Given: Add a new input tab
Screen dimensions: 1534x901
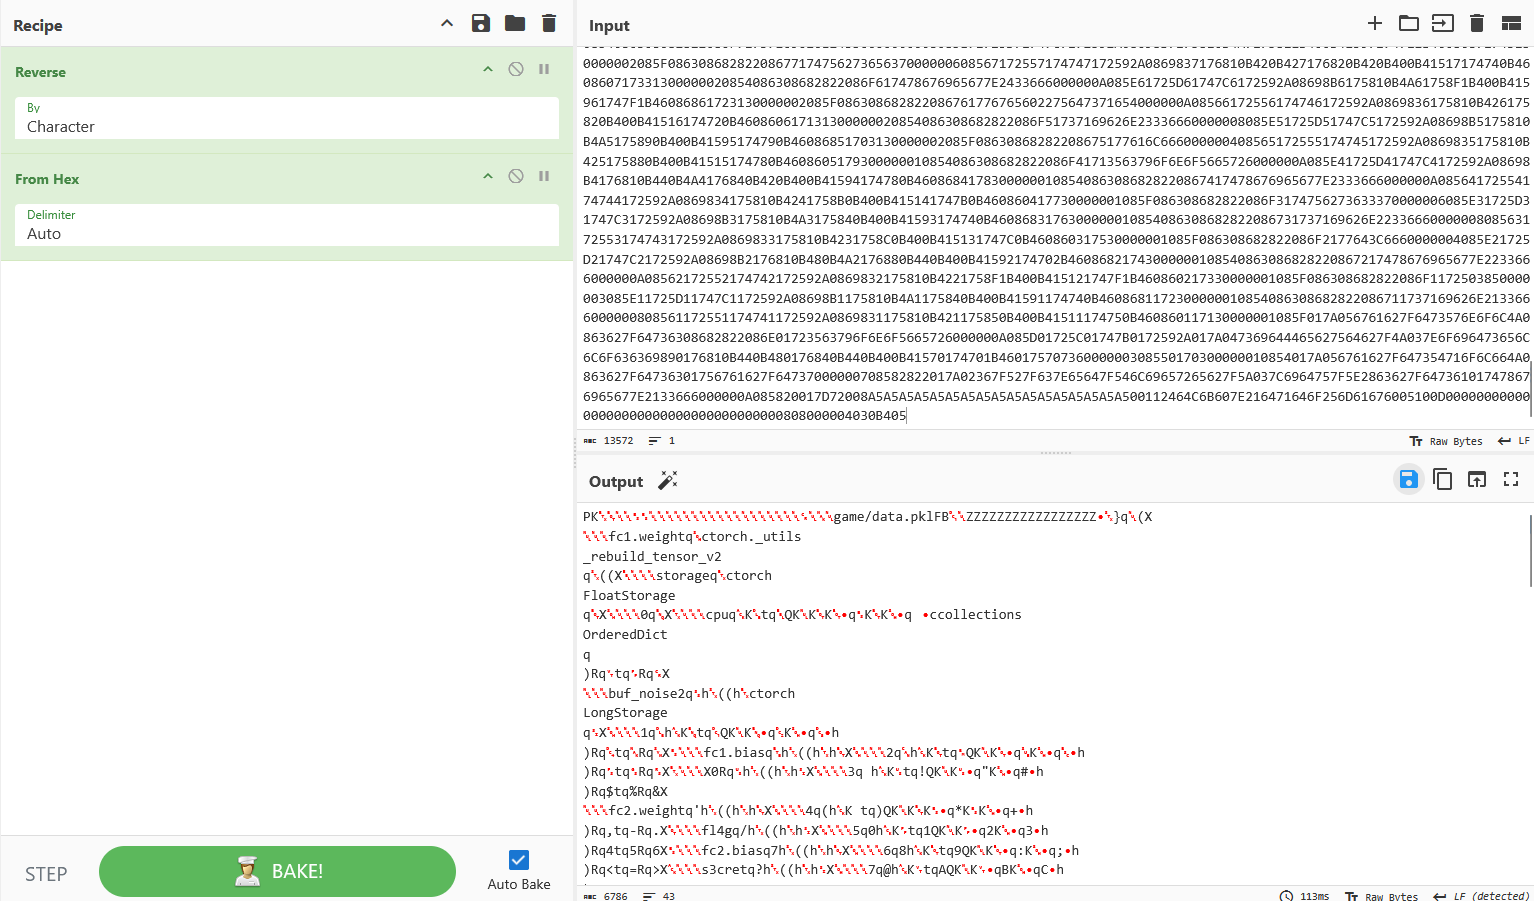Looking at the screenshot, I should point(1375,23).
